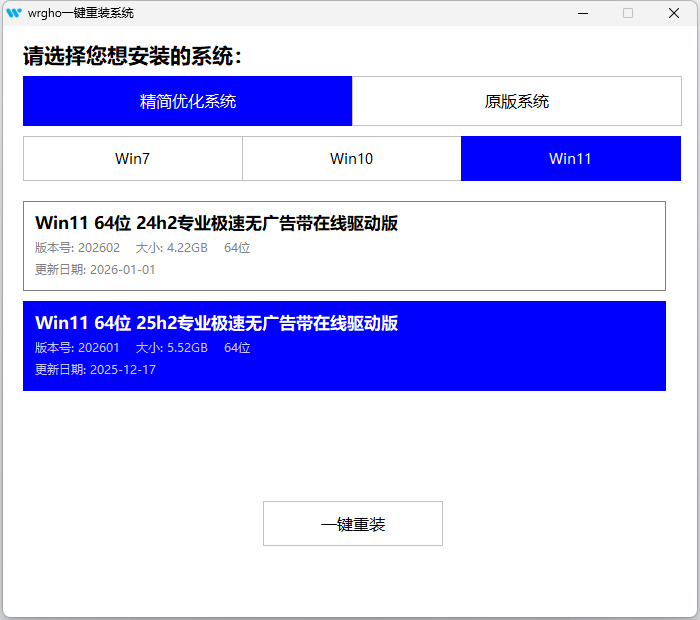
Task: Select the Win11 tab
Action: coord(571,158)
